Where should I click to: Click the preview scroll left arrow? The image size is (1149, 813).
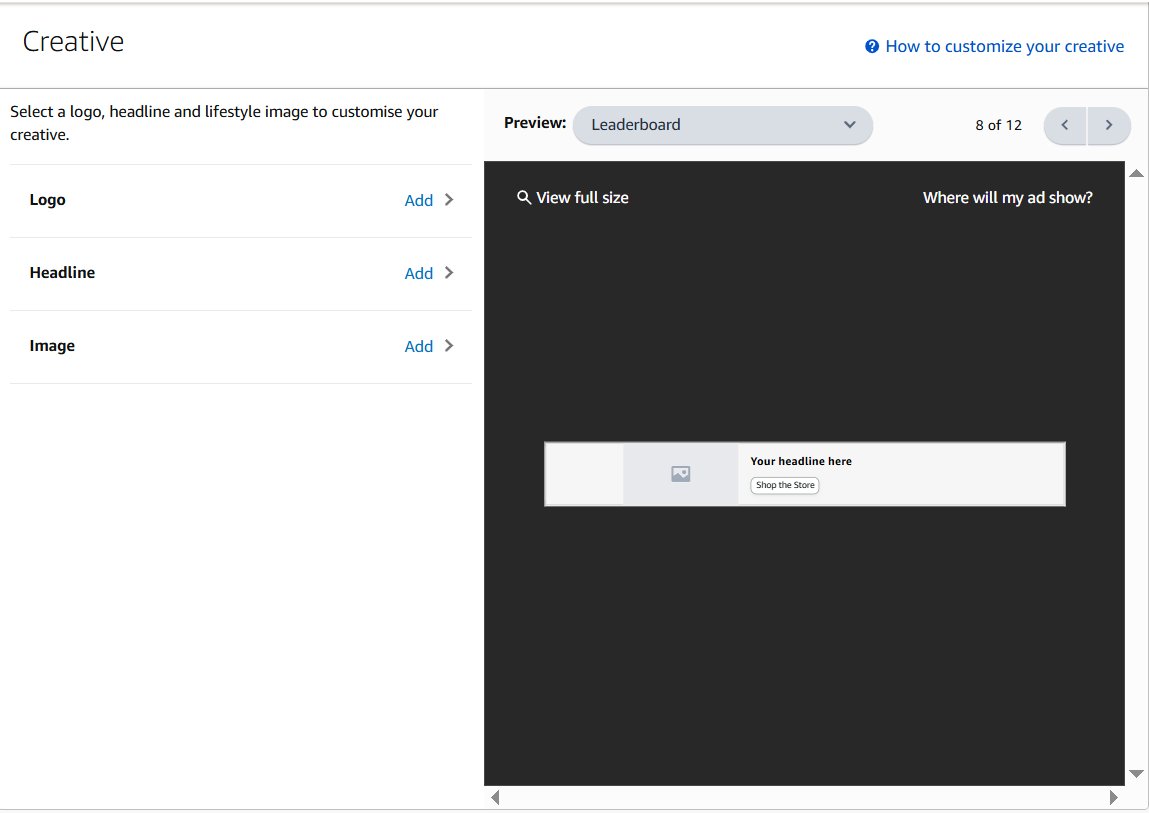pos(494,797)
